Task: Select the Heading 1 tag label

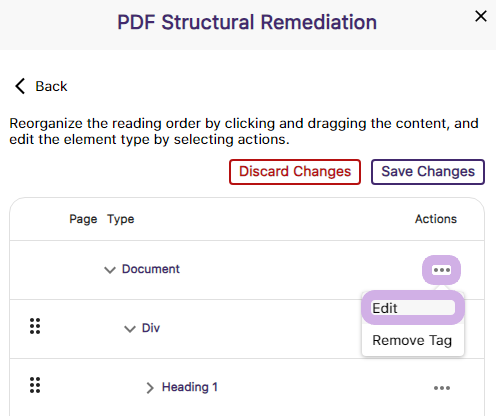Action: (x=190, y=387)
